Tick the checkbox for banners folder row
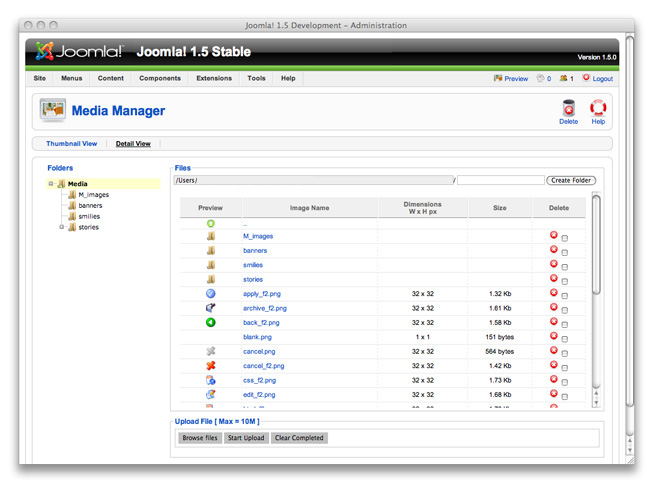This screenshot has height=490, width=662. coord(565,253)
